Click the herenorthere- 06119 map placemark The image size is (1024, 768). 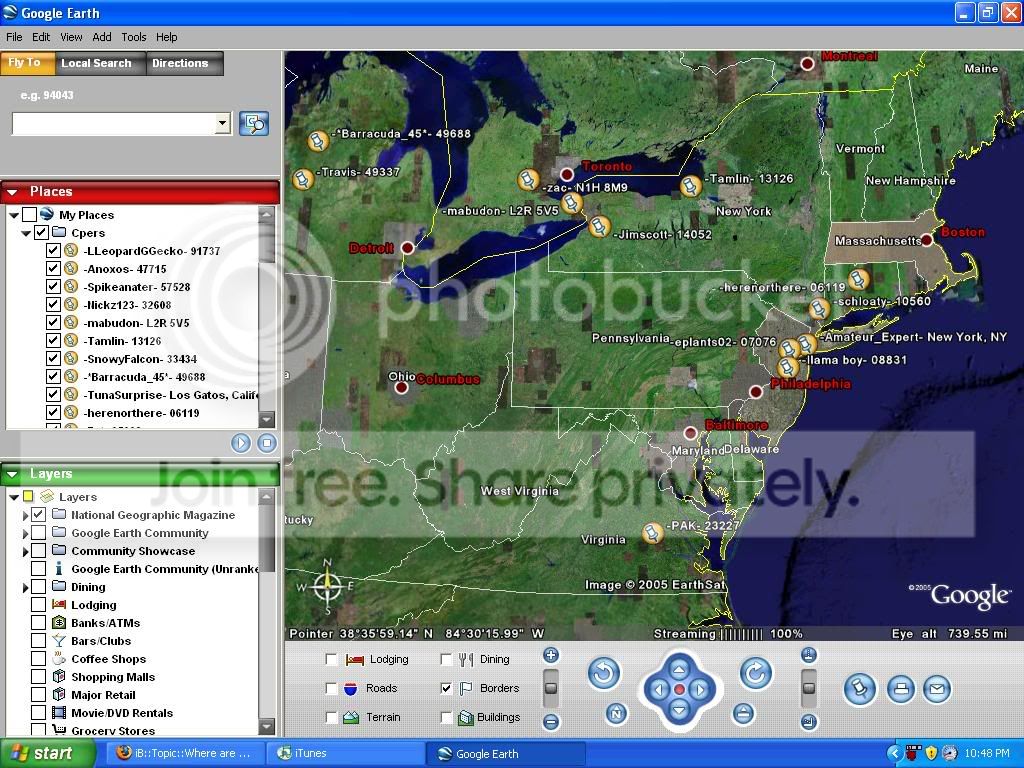click(x=858, y=279)
